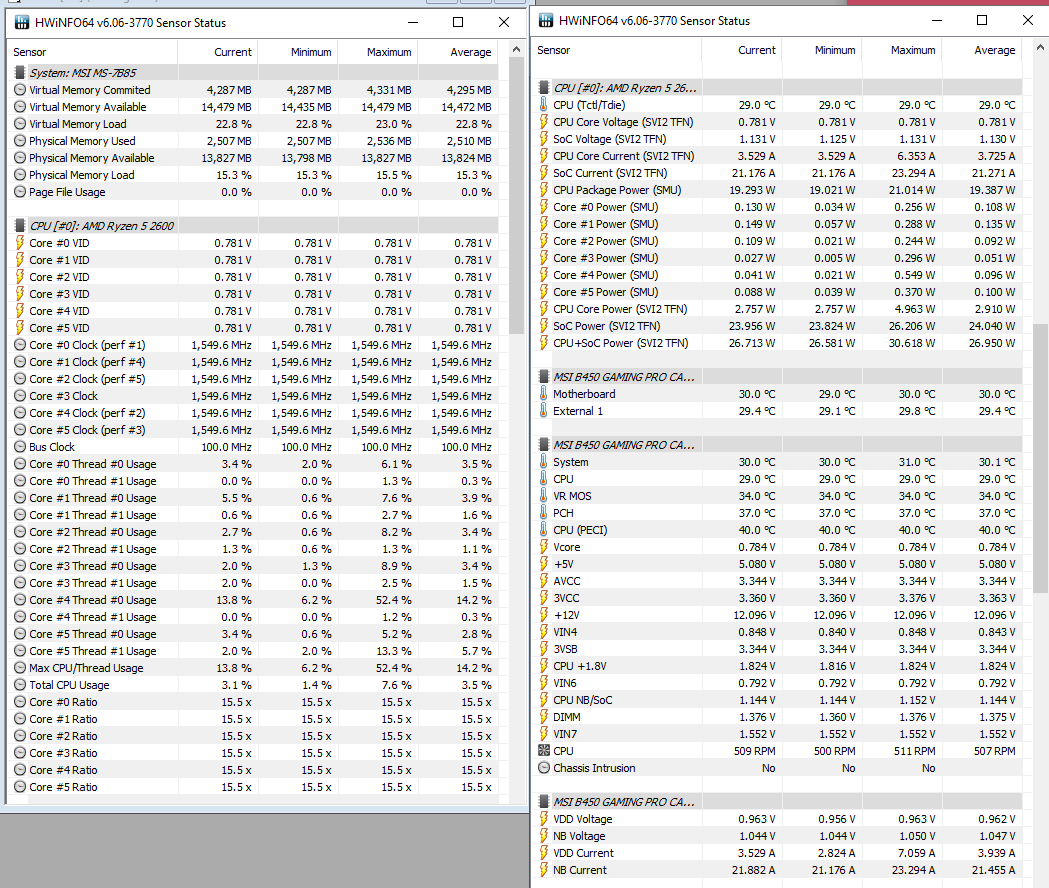Select the VIN7 voltage row
Screen dimensions: 1049x888
click(777, 734)
